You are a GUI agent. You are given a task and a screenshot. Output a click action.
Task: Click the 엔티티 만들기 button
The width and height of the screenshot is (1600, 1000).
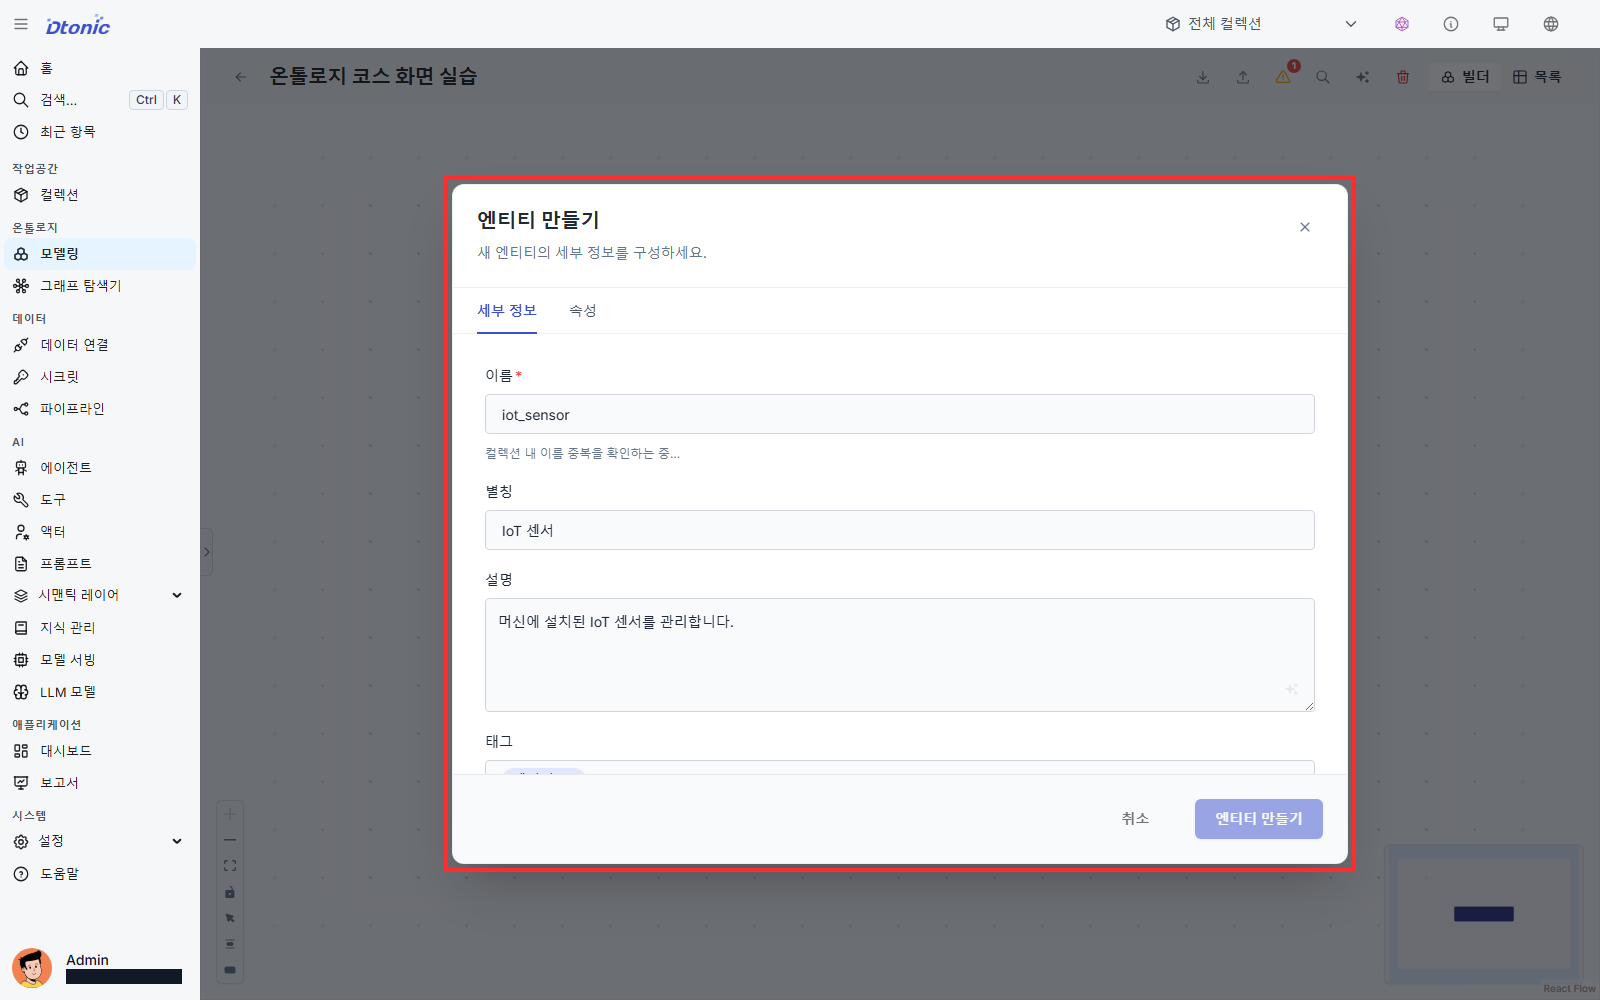[1259, 819]
